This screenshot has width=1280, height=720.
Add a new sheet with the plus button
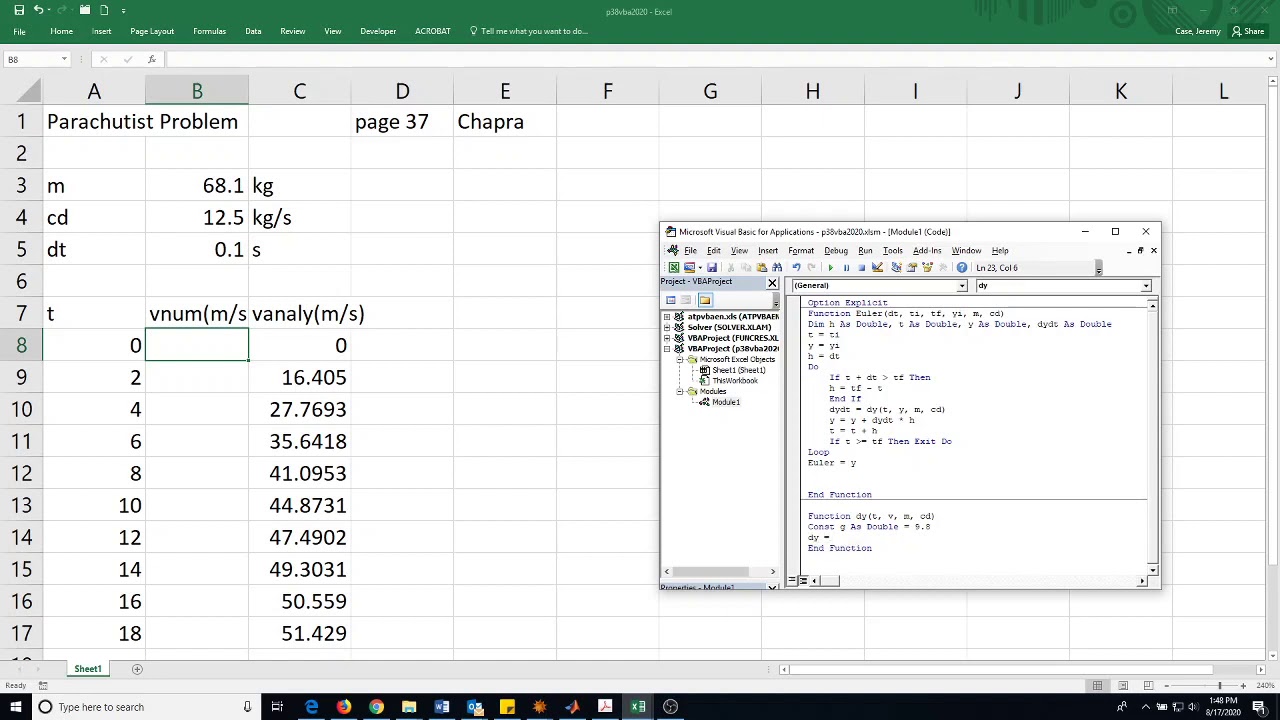[x=137, y=669]
